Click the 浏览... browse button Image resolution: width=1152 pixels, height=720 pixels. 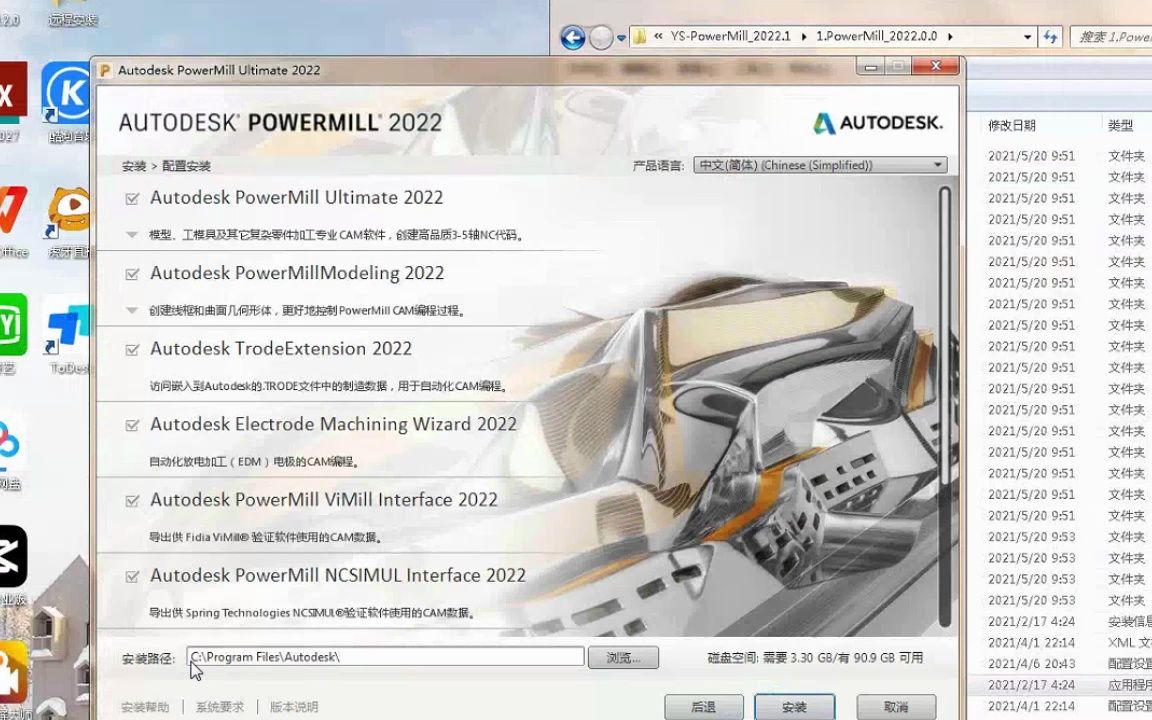point(623,658)
